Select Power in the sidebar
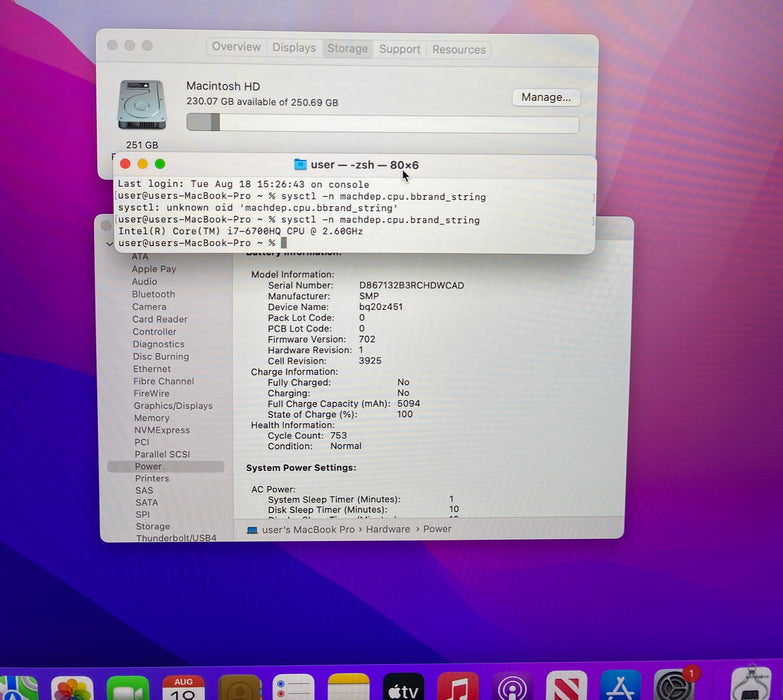783x700 pixels. (166, 466)
